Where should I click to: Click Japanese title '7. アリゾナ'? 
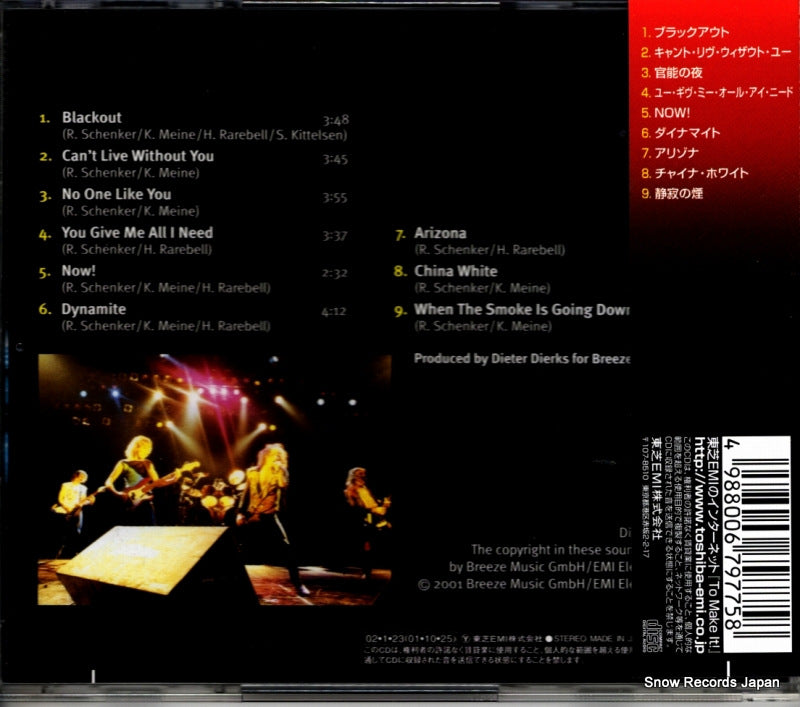pos(670,153)
